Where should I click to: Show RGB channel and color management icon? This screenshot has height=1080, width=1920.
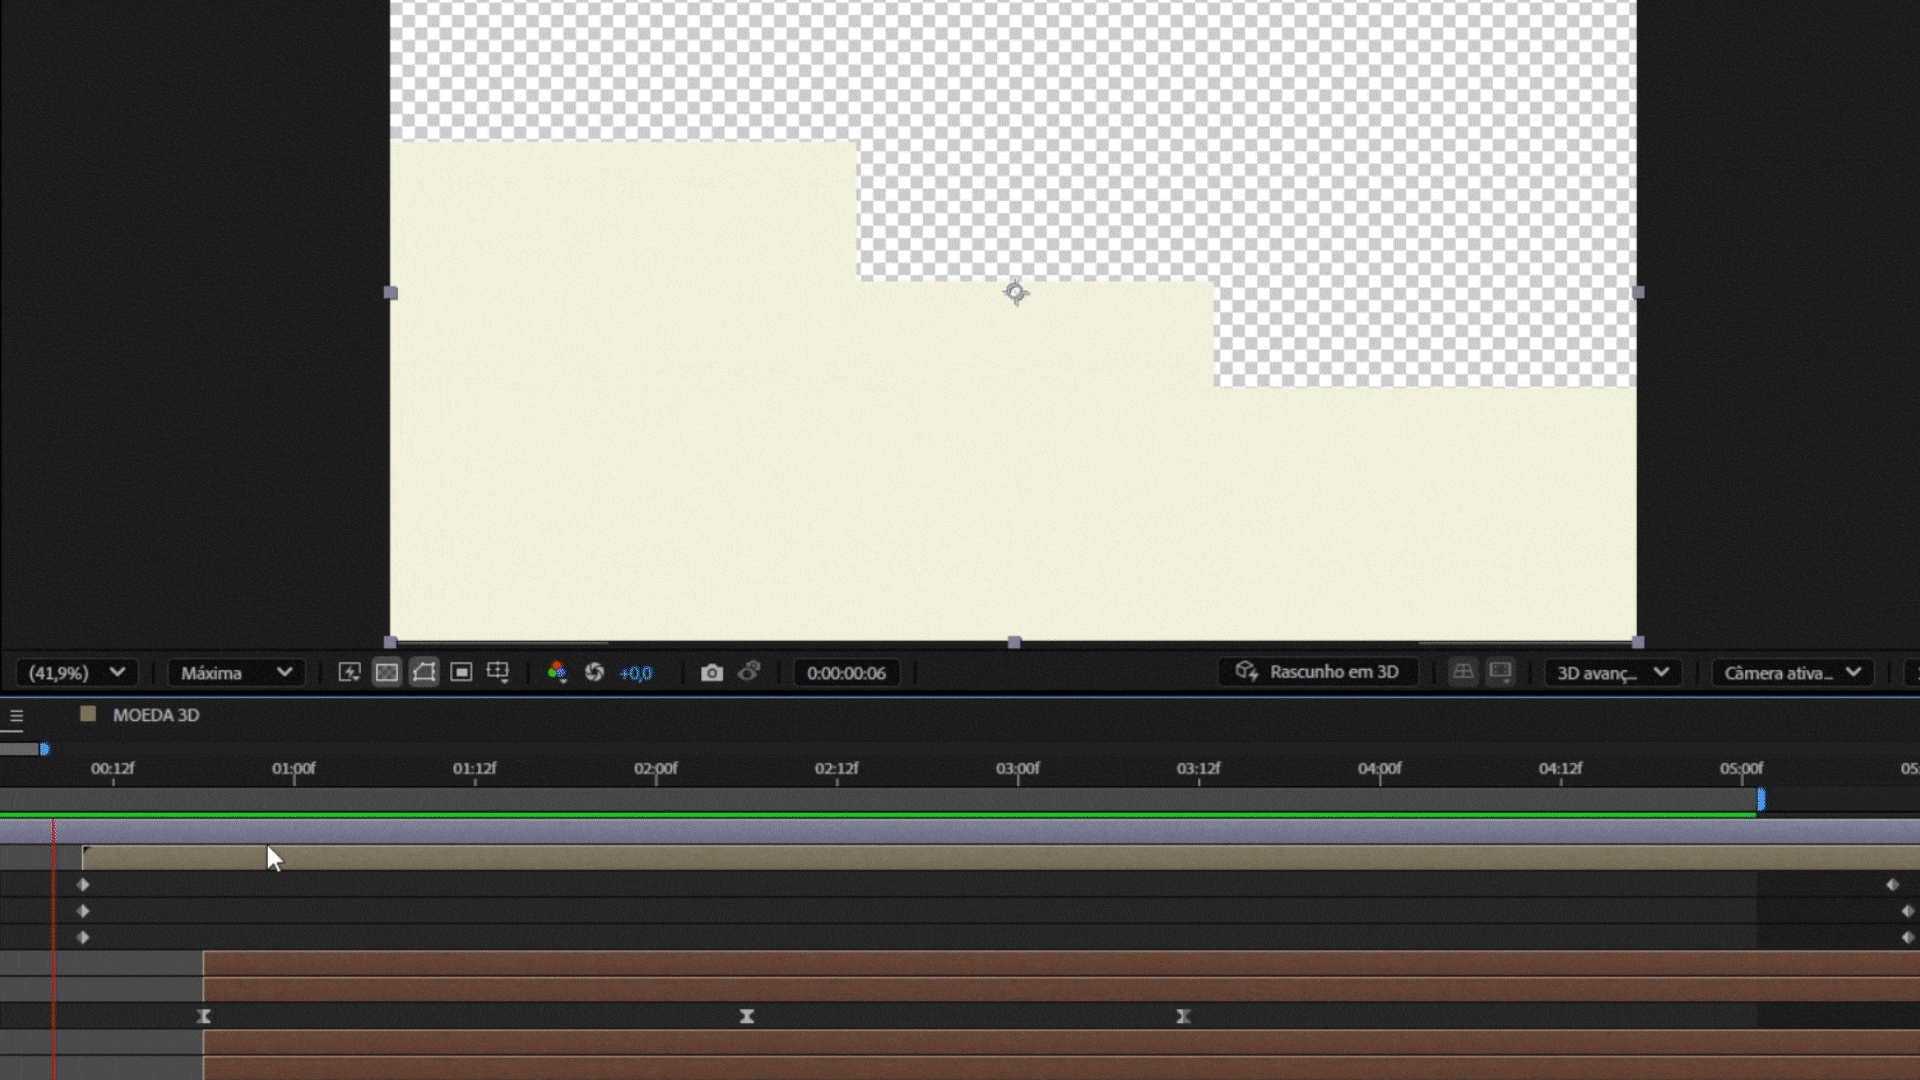pyautogui.click(x=557, y=673)
